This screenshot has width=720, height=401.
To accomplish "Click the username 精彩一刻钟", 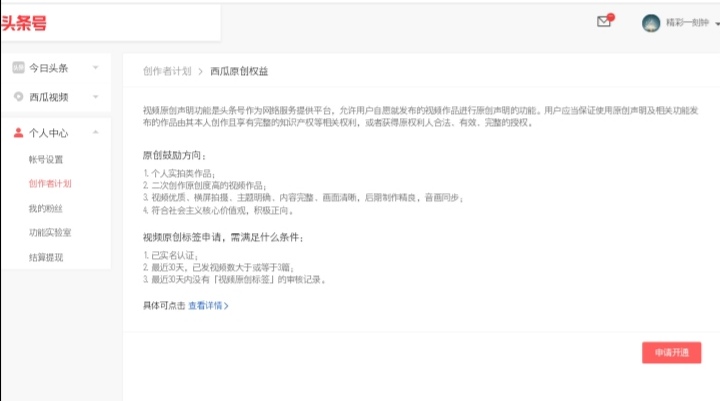I will [687, 23].
